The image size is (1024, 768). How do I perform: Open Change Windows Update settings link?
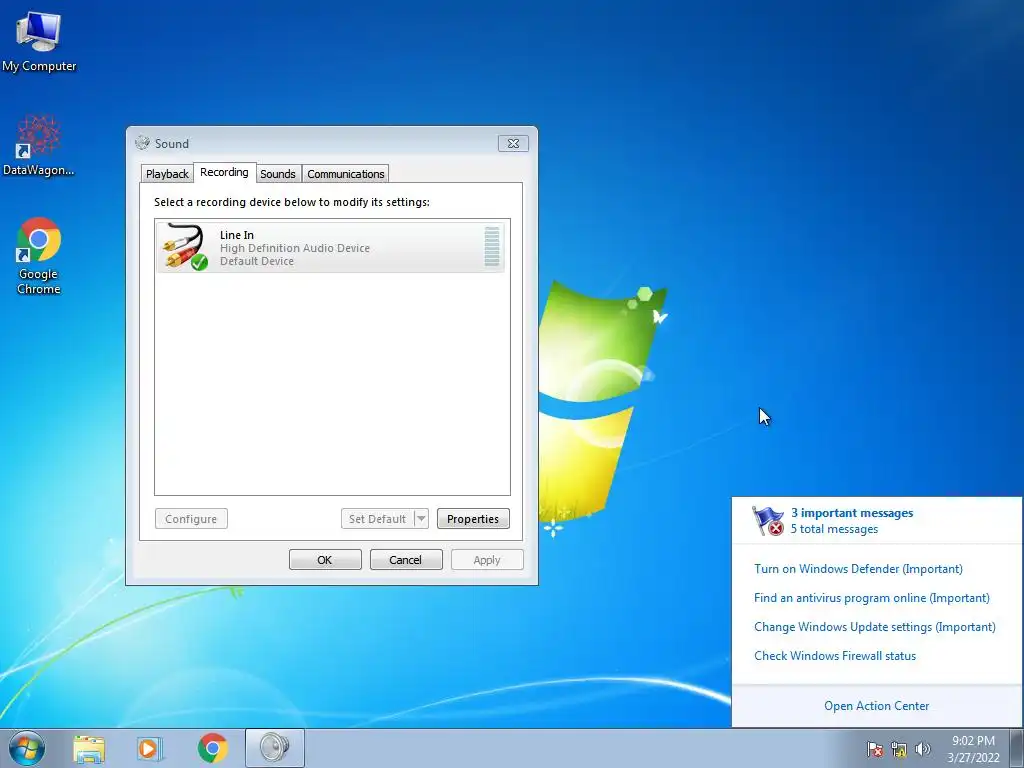pyautogui.click(x=875, y=626)
